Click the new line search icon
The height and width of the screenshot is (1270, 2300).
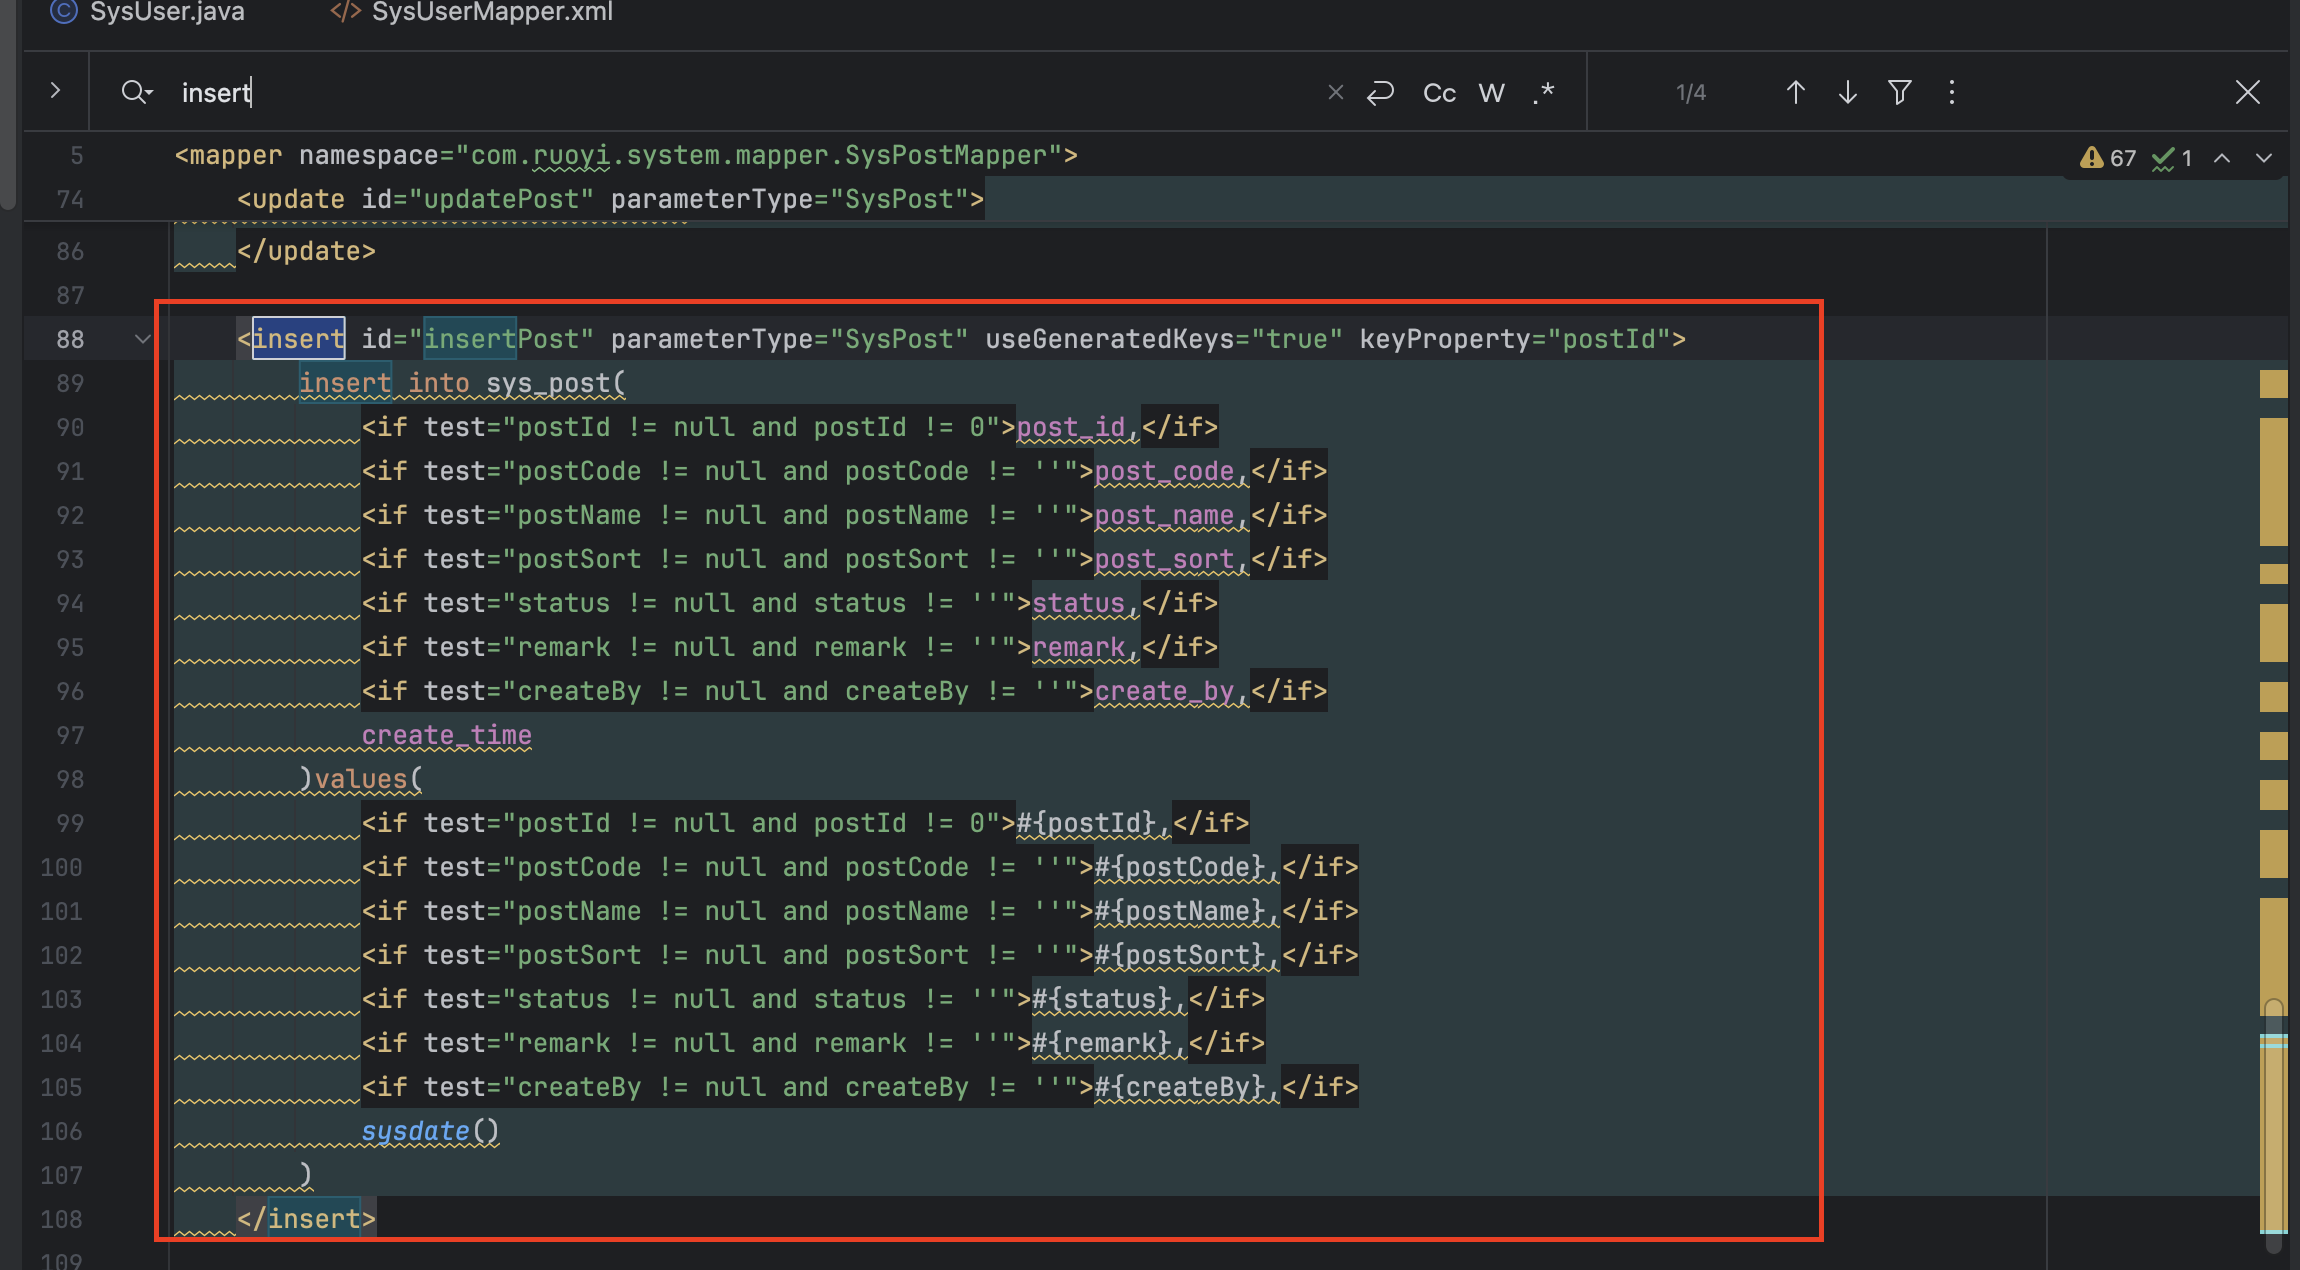(x=1381, y=93)
